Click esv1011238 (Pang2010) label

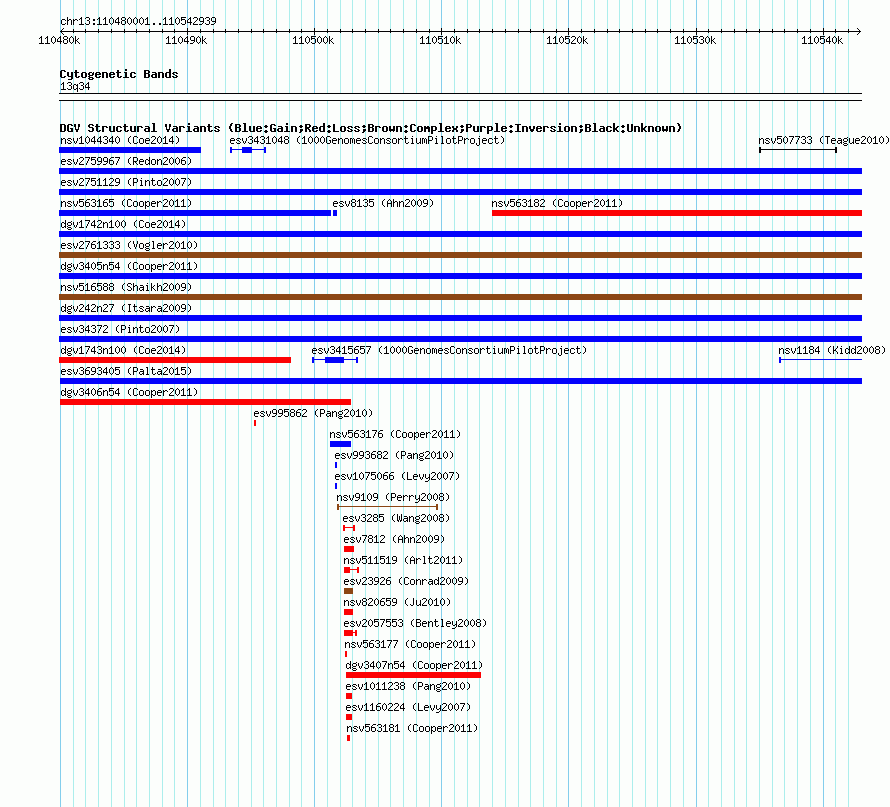tap(408, 686)
